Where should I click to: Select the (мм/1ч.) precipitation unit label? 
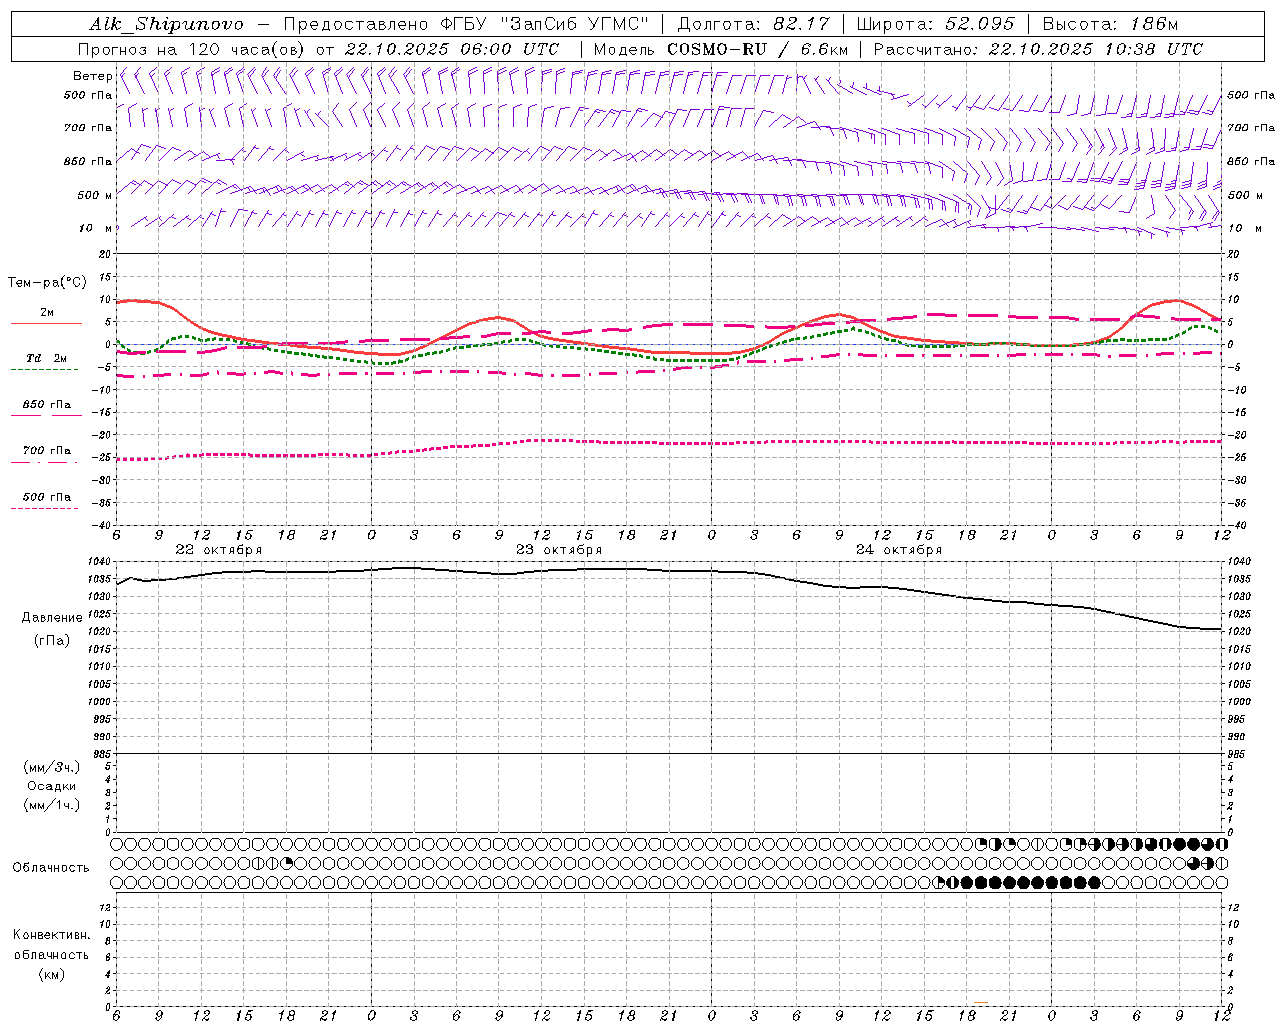pos(51,805)
